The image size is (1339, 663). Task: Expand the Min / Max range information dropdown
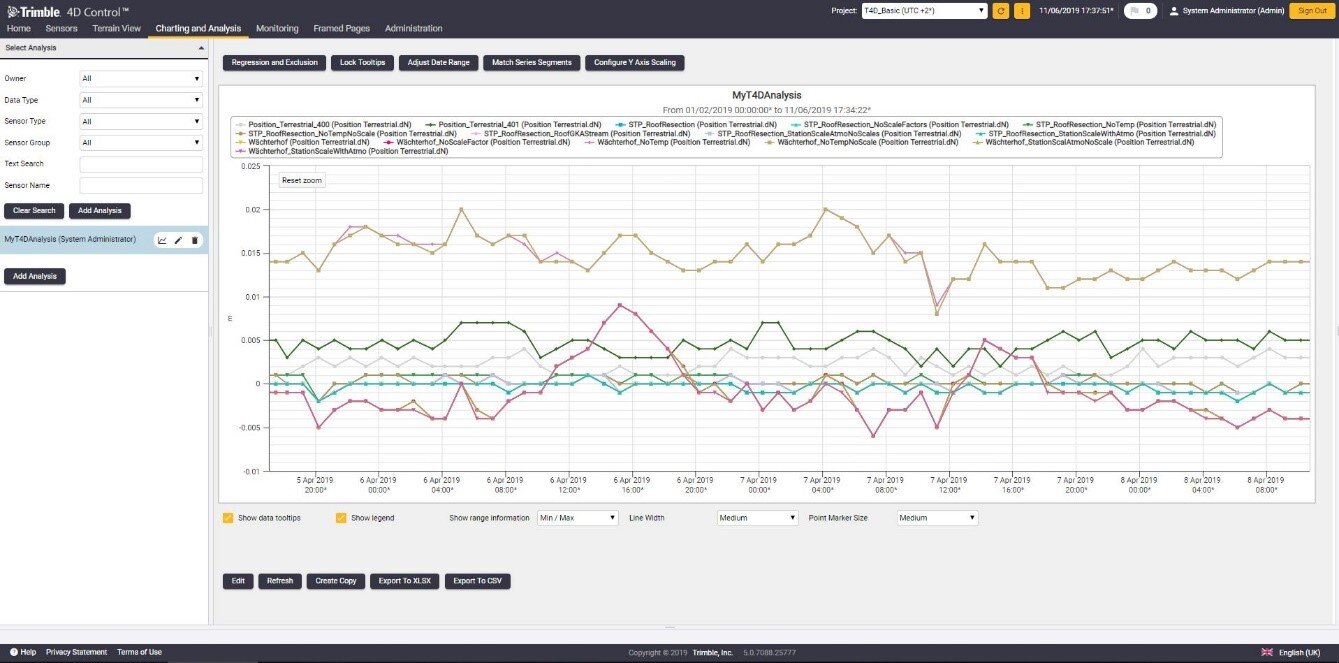coord(578,518)
